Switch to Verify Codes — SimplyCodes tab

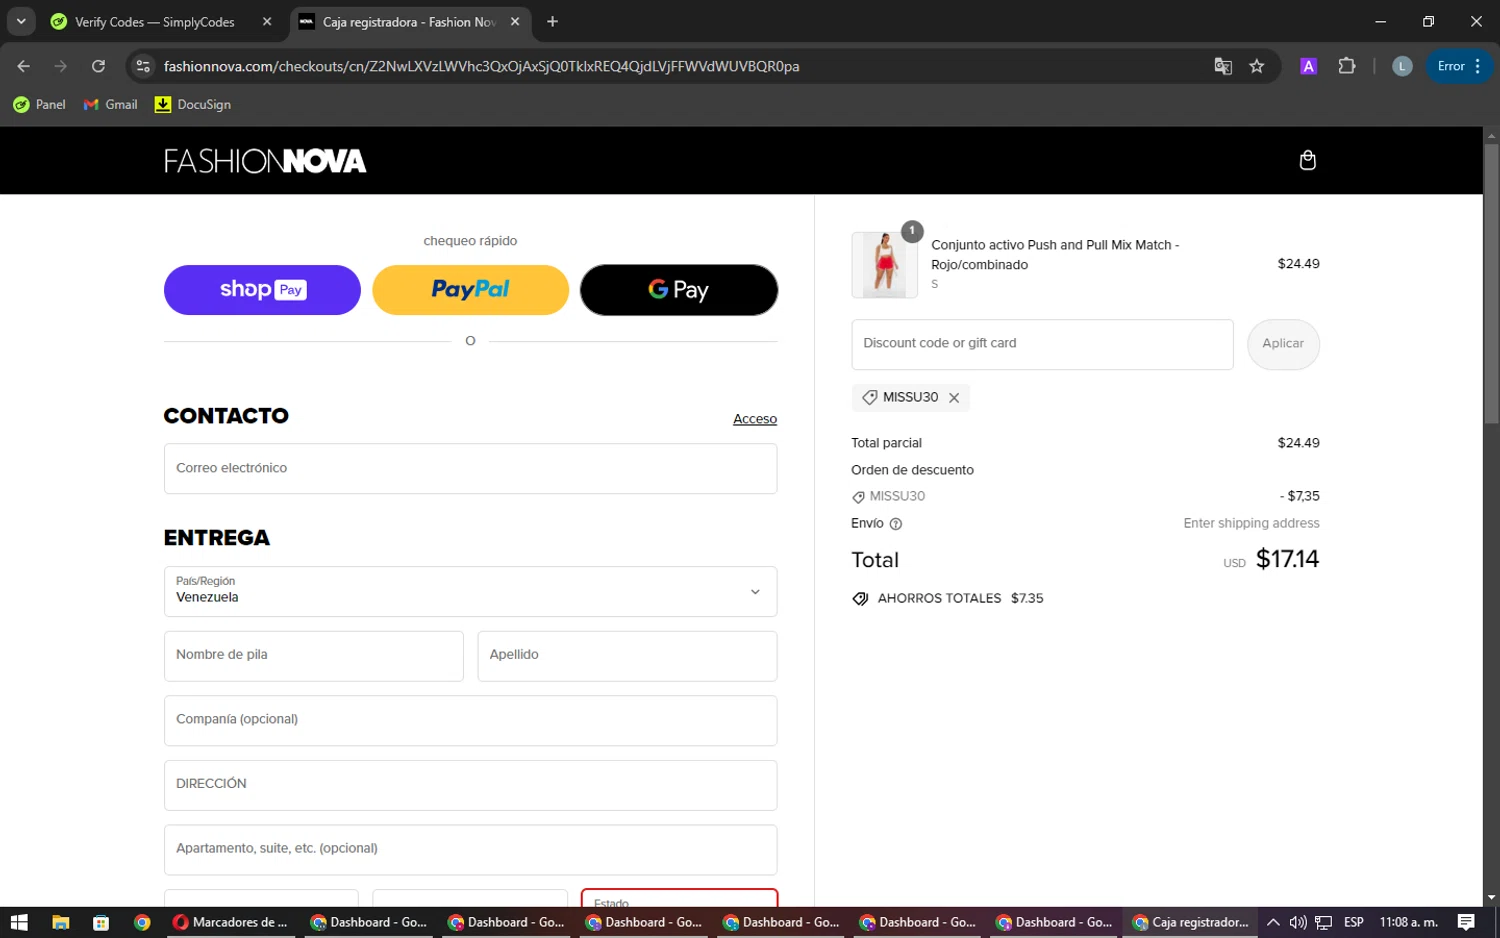(163, 21)
